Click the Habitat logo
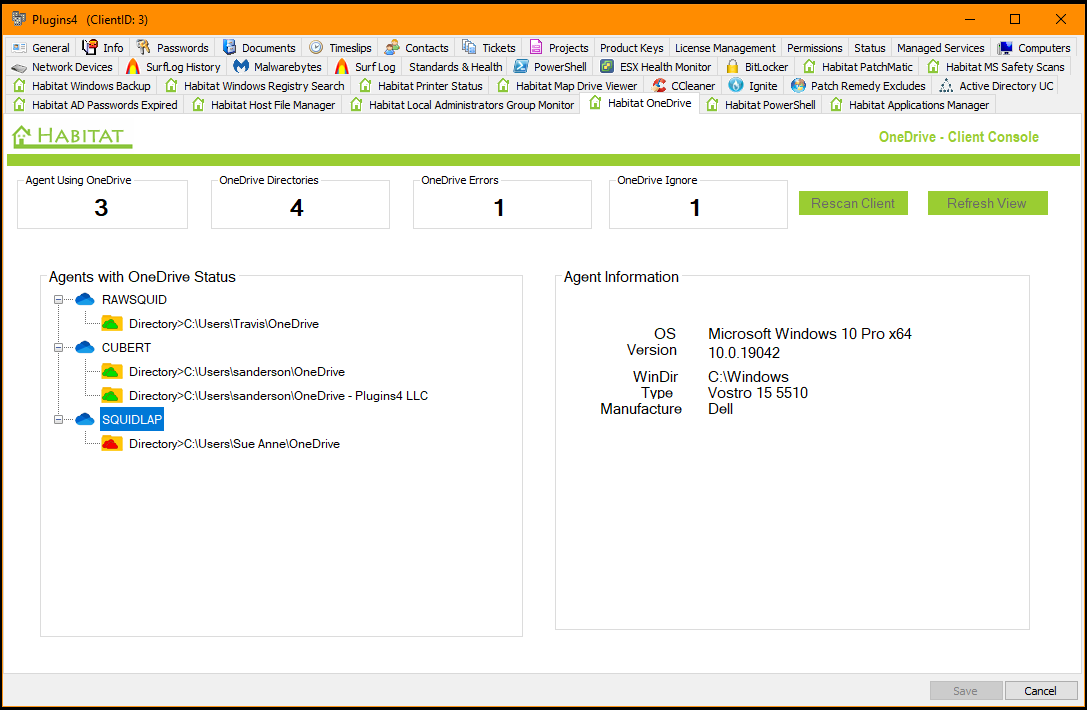 point(71,137)
